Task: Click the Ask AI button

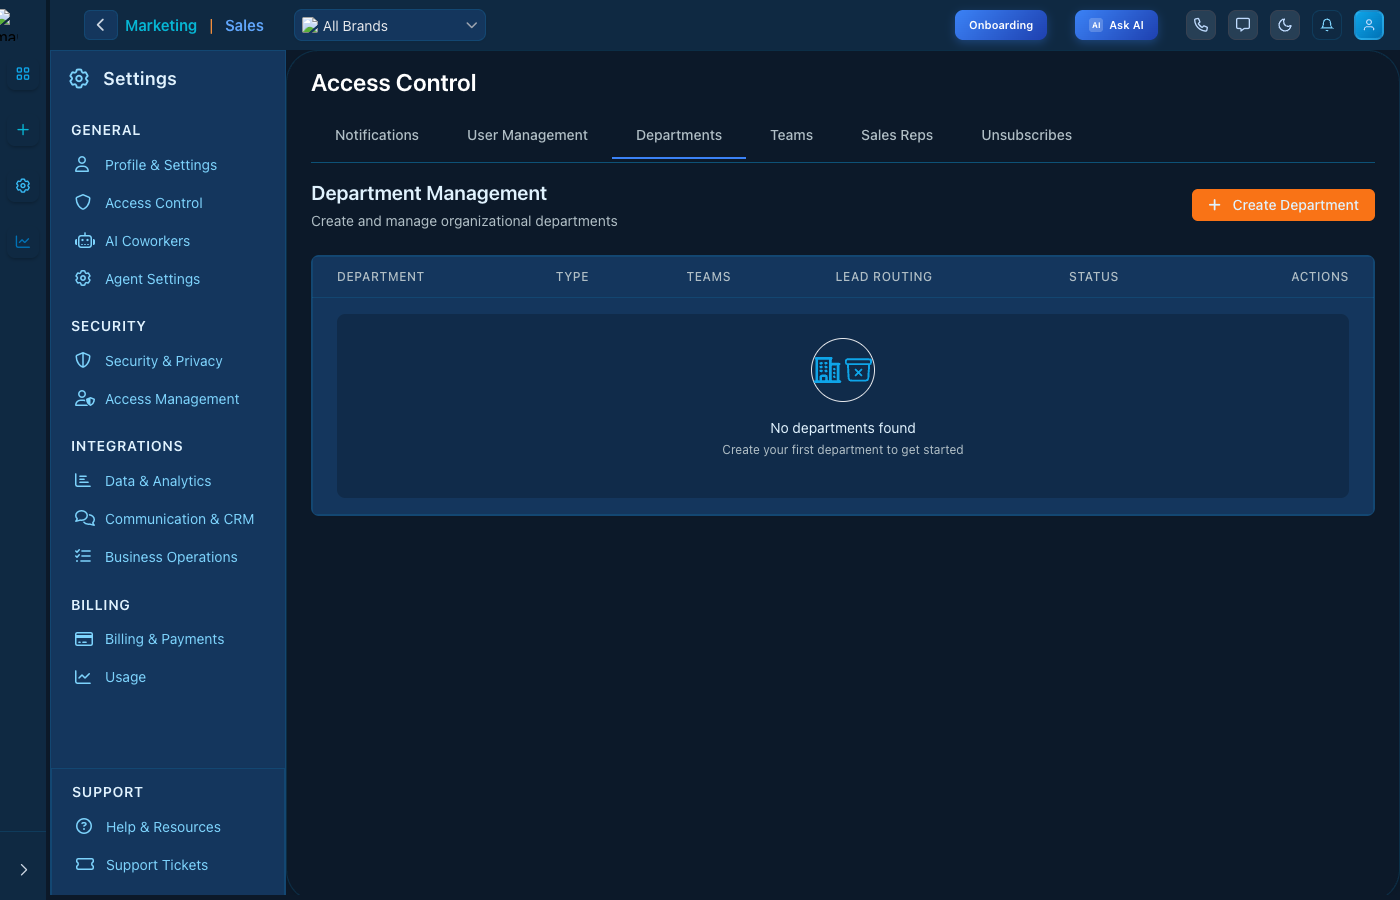Action: coord(1116,25)
